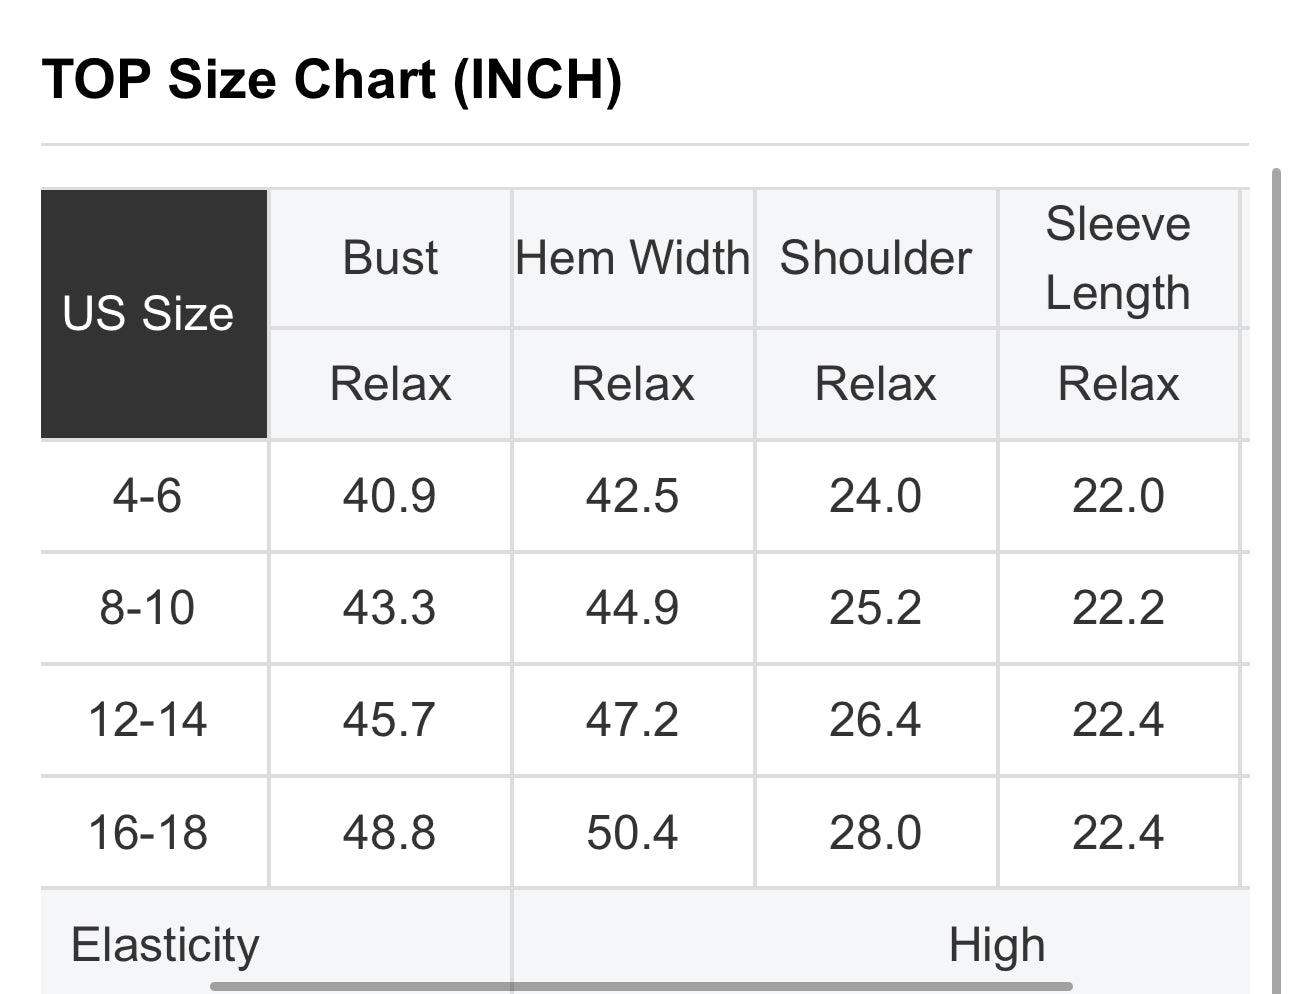The image size is (1290, 994).
Task: Select the 12-14 size row label
Action: tap(147, 720)
